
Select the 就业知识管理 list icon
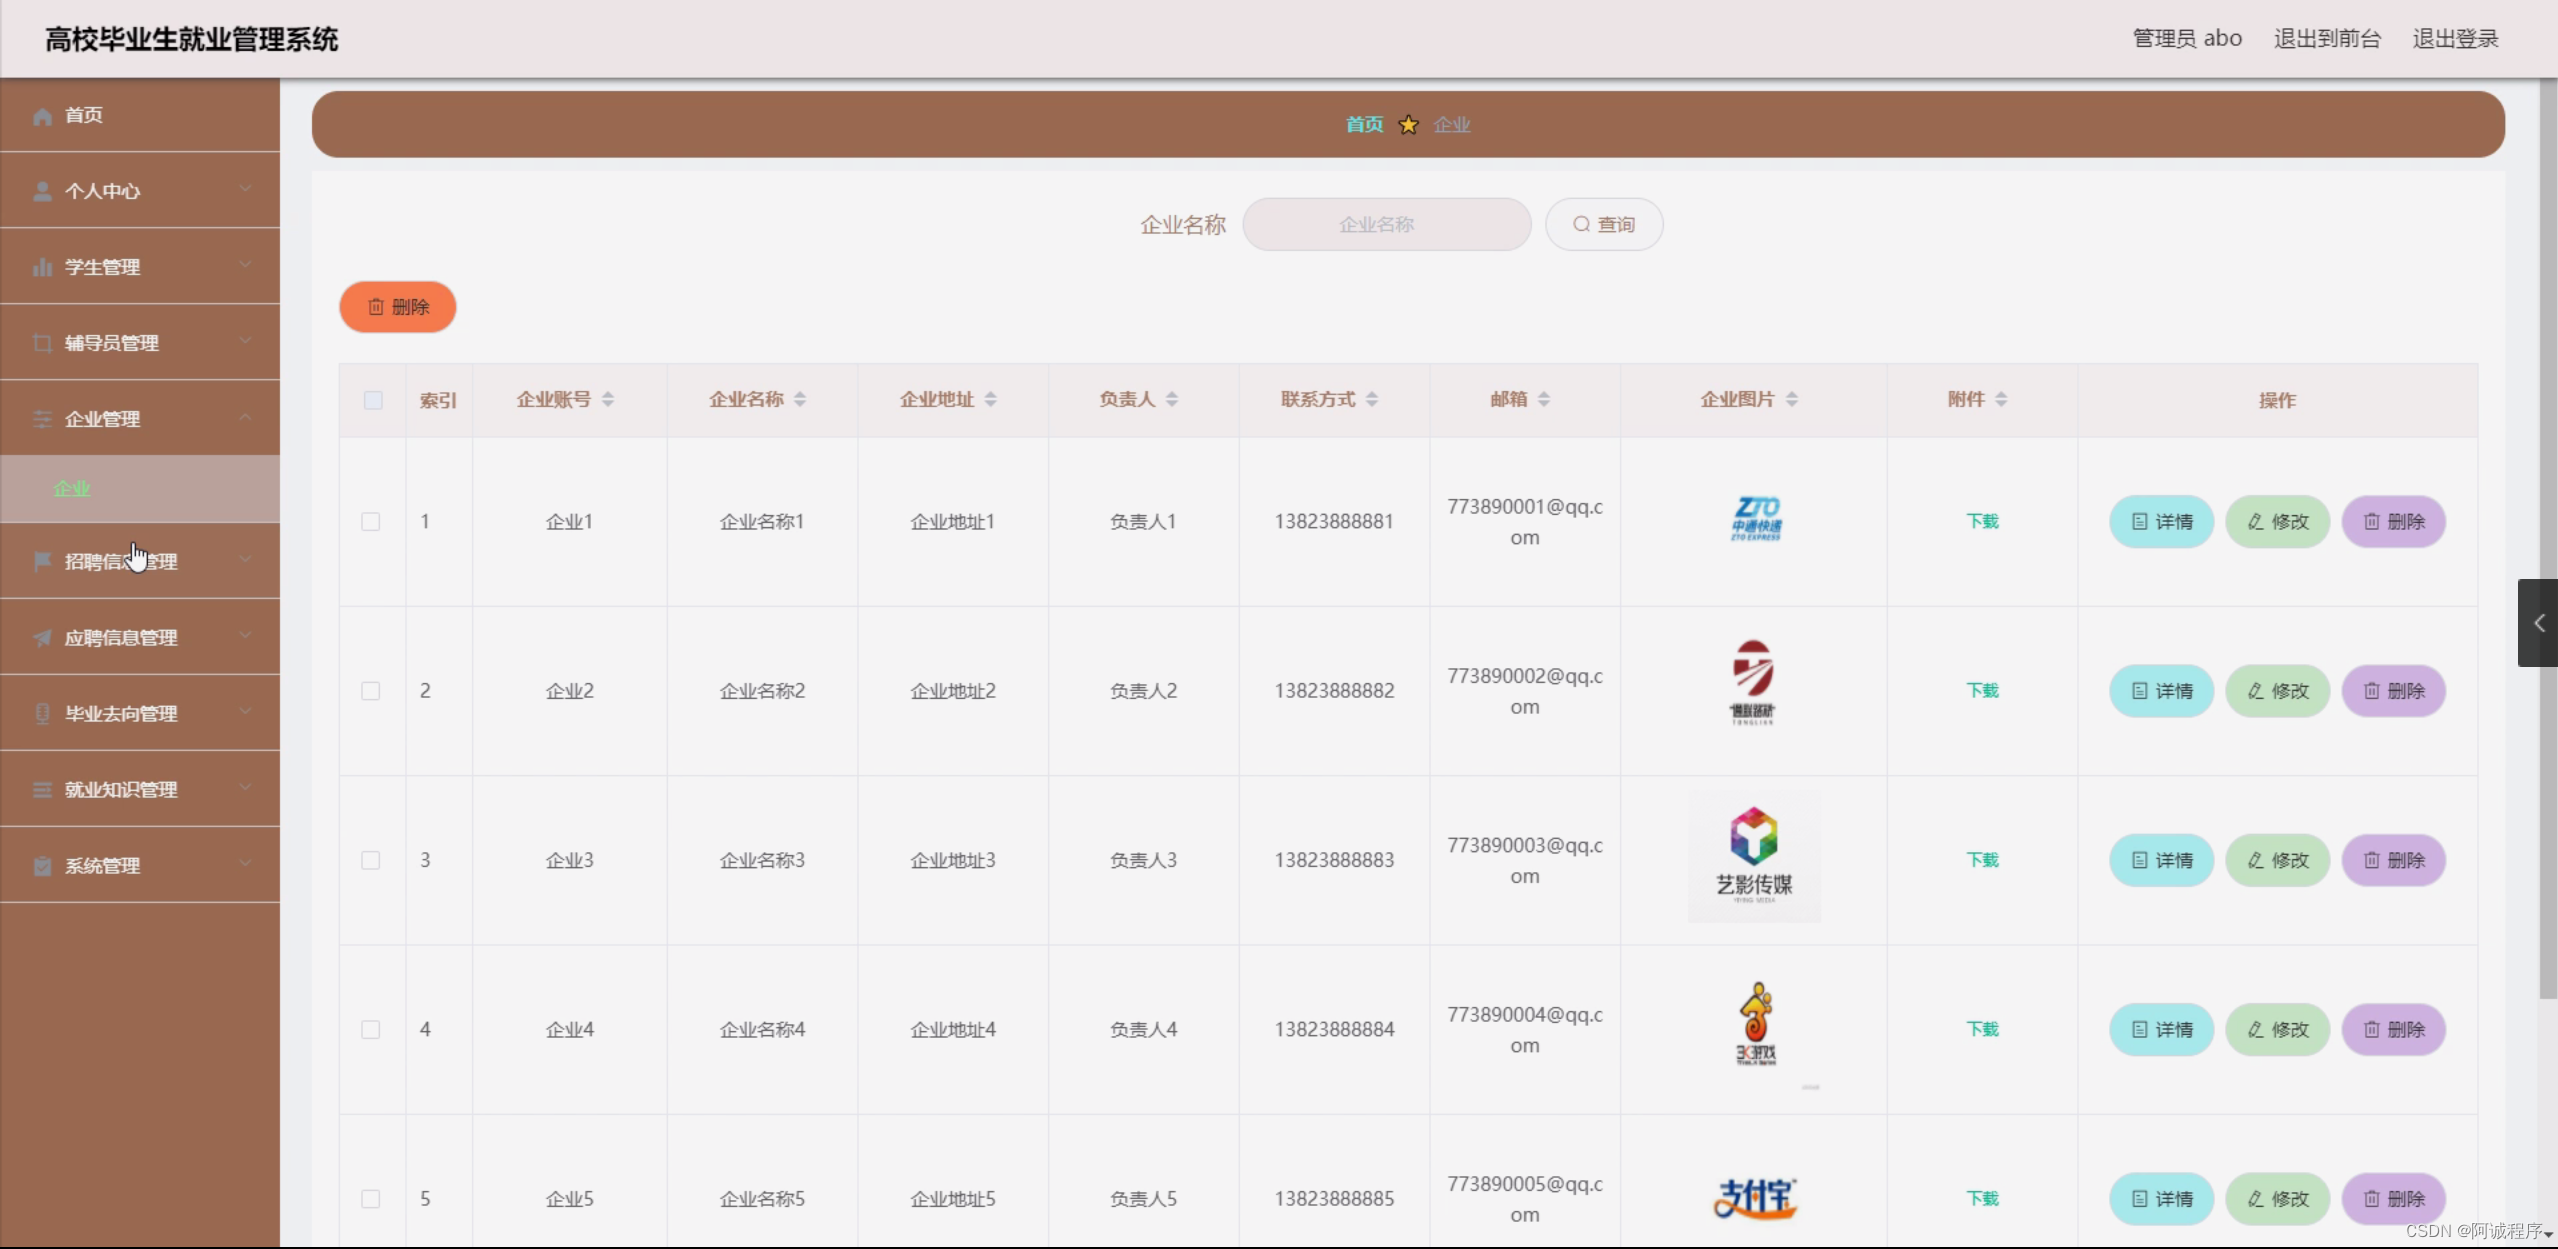[42, 789]
